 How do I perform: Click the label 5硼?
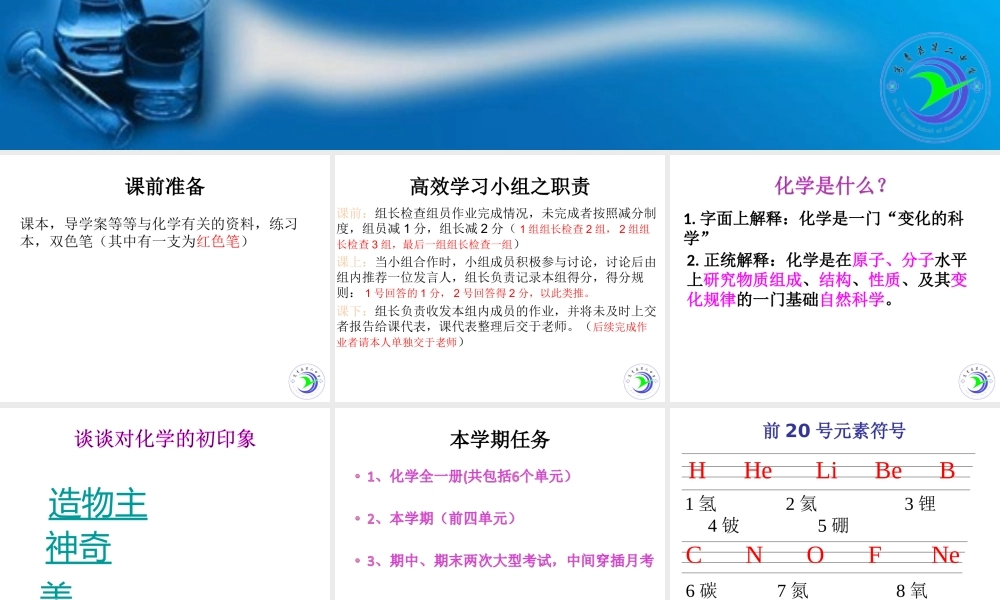coord(834,525)
